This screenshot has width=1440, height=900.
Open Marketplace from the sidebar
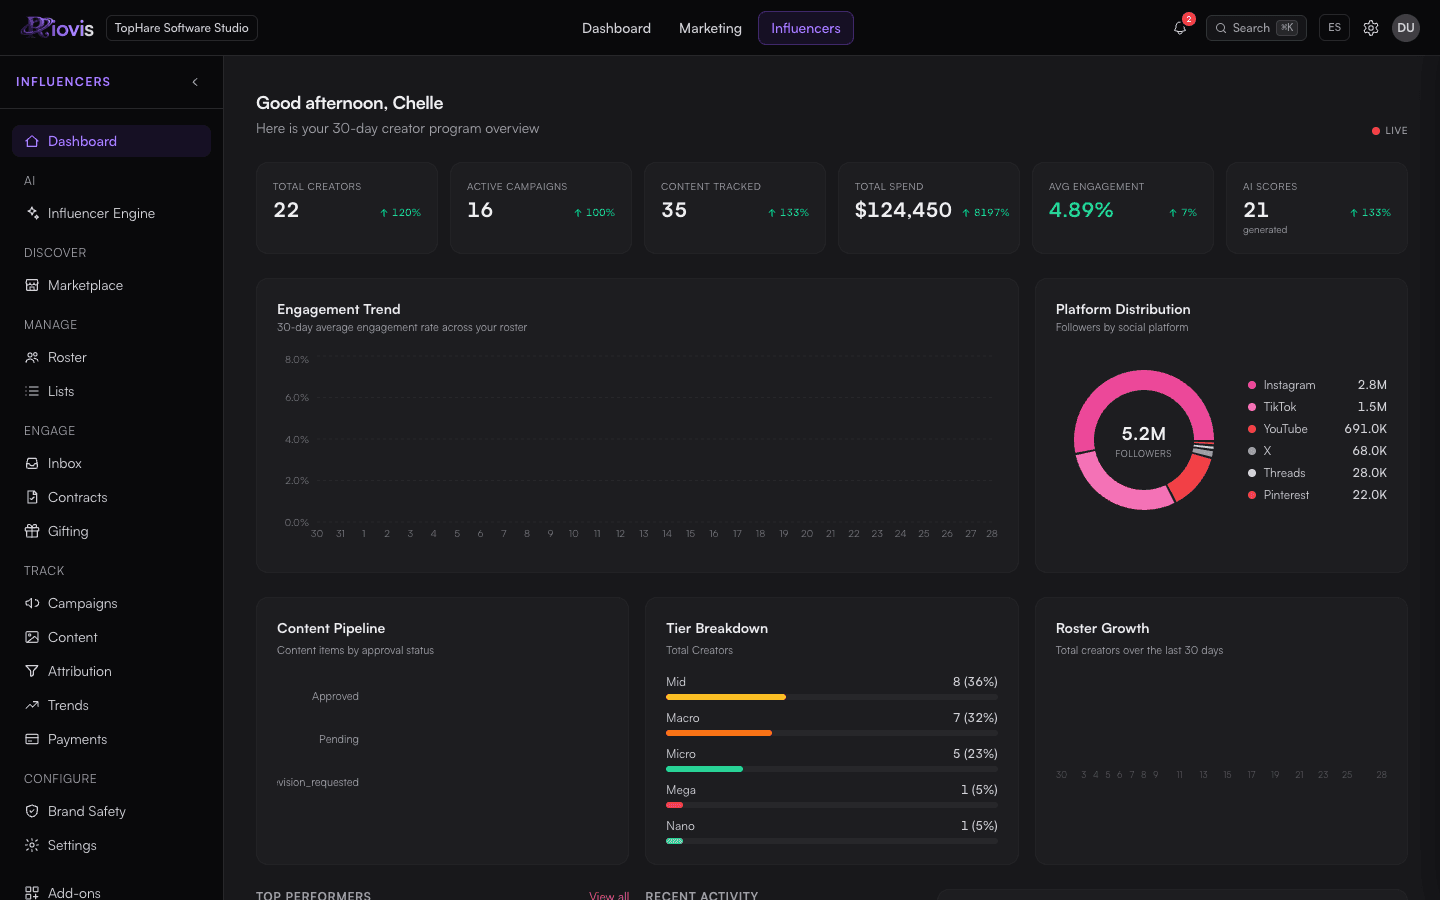pos(111,285)
